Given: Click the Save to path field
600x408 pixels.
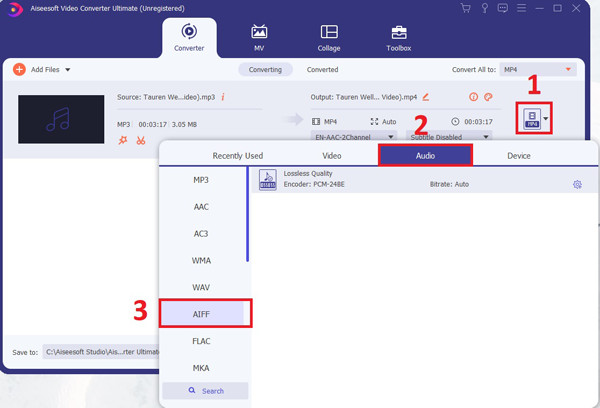Looking at the screenshot, I should pos(101,352).
